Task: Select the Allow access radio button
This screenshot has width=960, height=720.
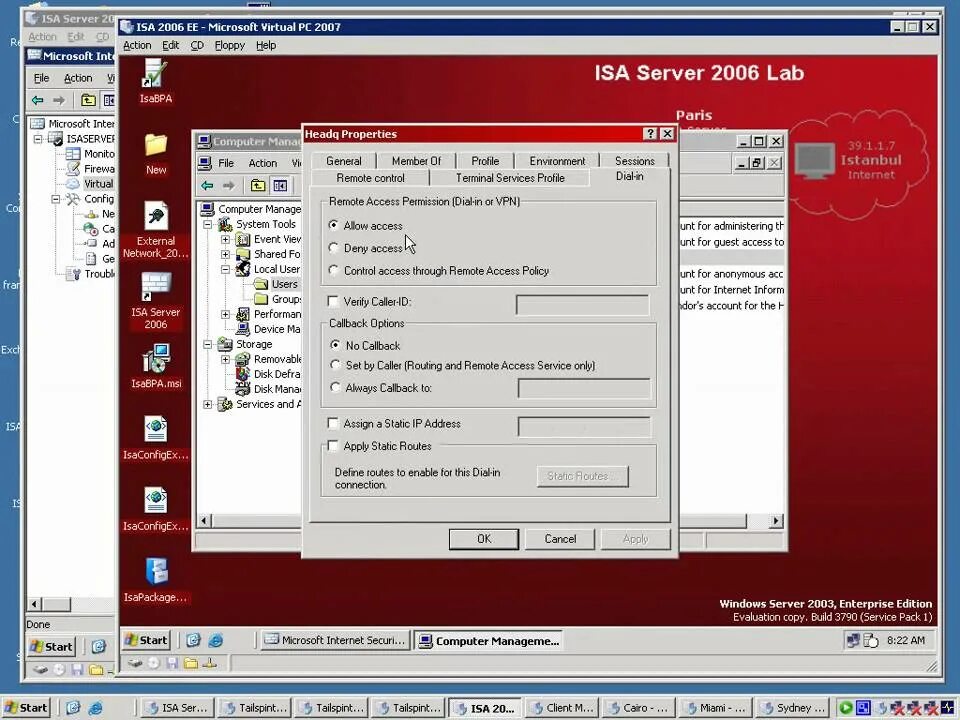Action: (x=334, y=225)
